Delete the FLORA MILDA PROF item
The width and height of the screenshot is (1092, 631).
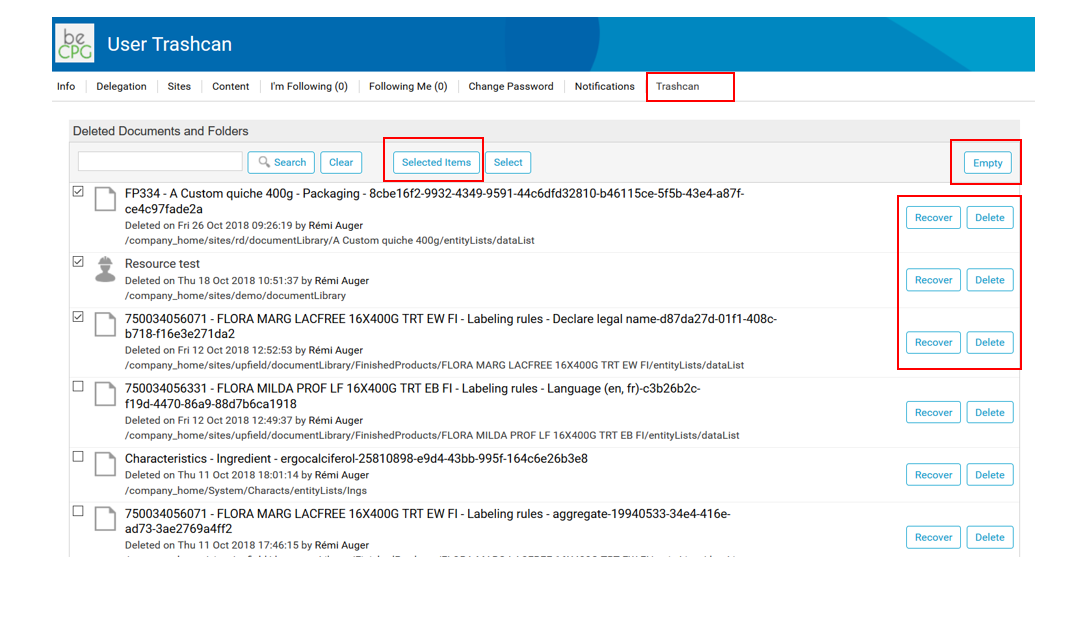(990, 412)
